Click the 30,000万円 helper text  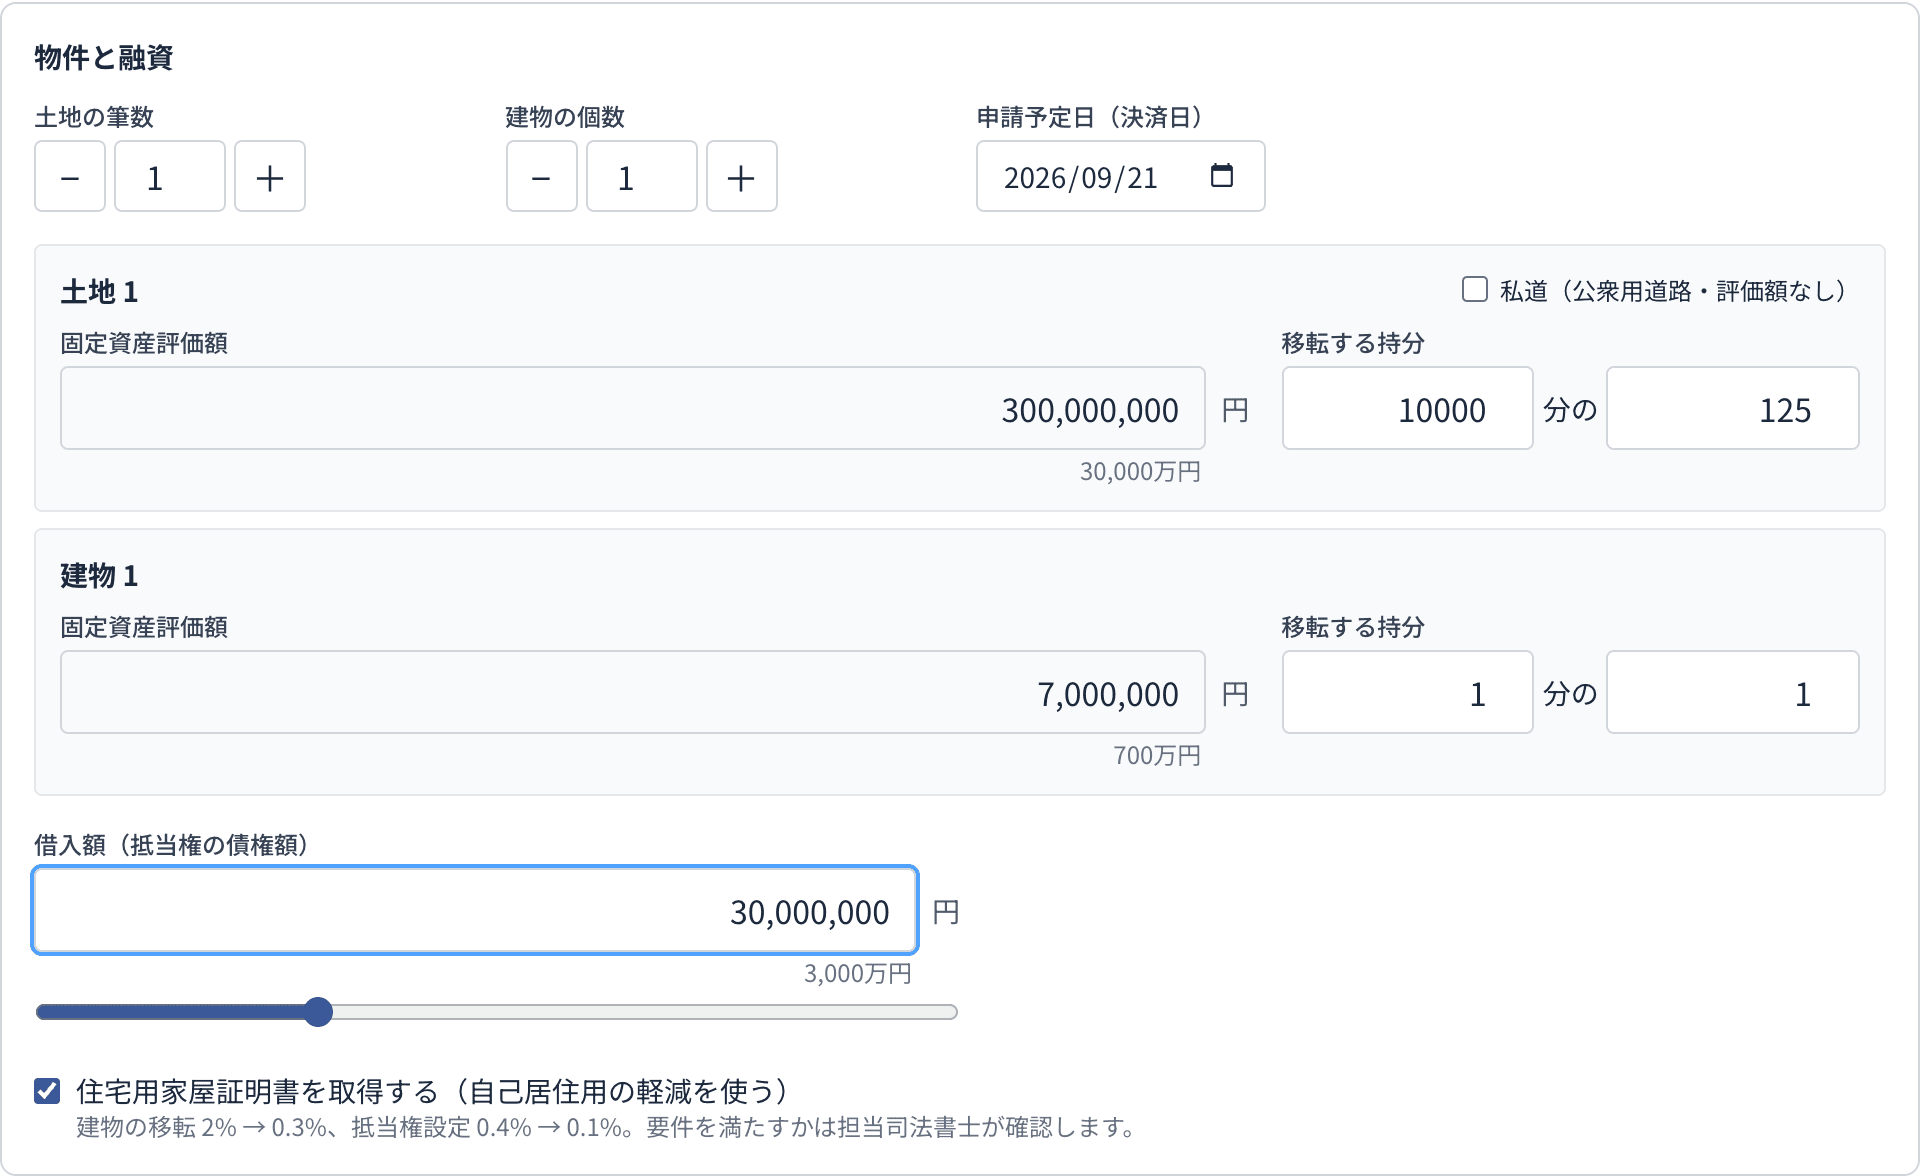pos(1140,472)
